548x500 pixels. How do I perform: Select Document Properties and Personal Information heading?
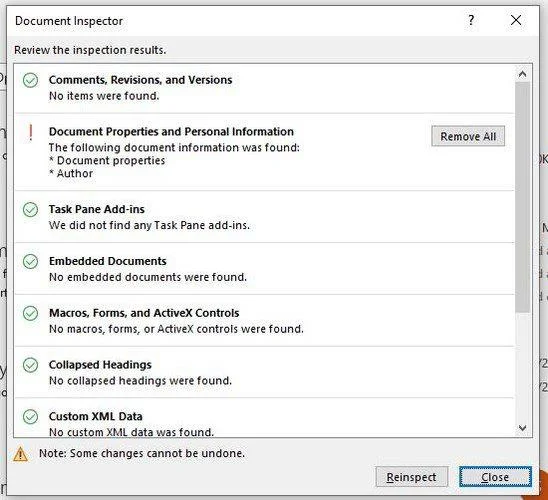pyautogui.click(x=171, y=132)
